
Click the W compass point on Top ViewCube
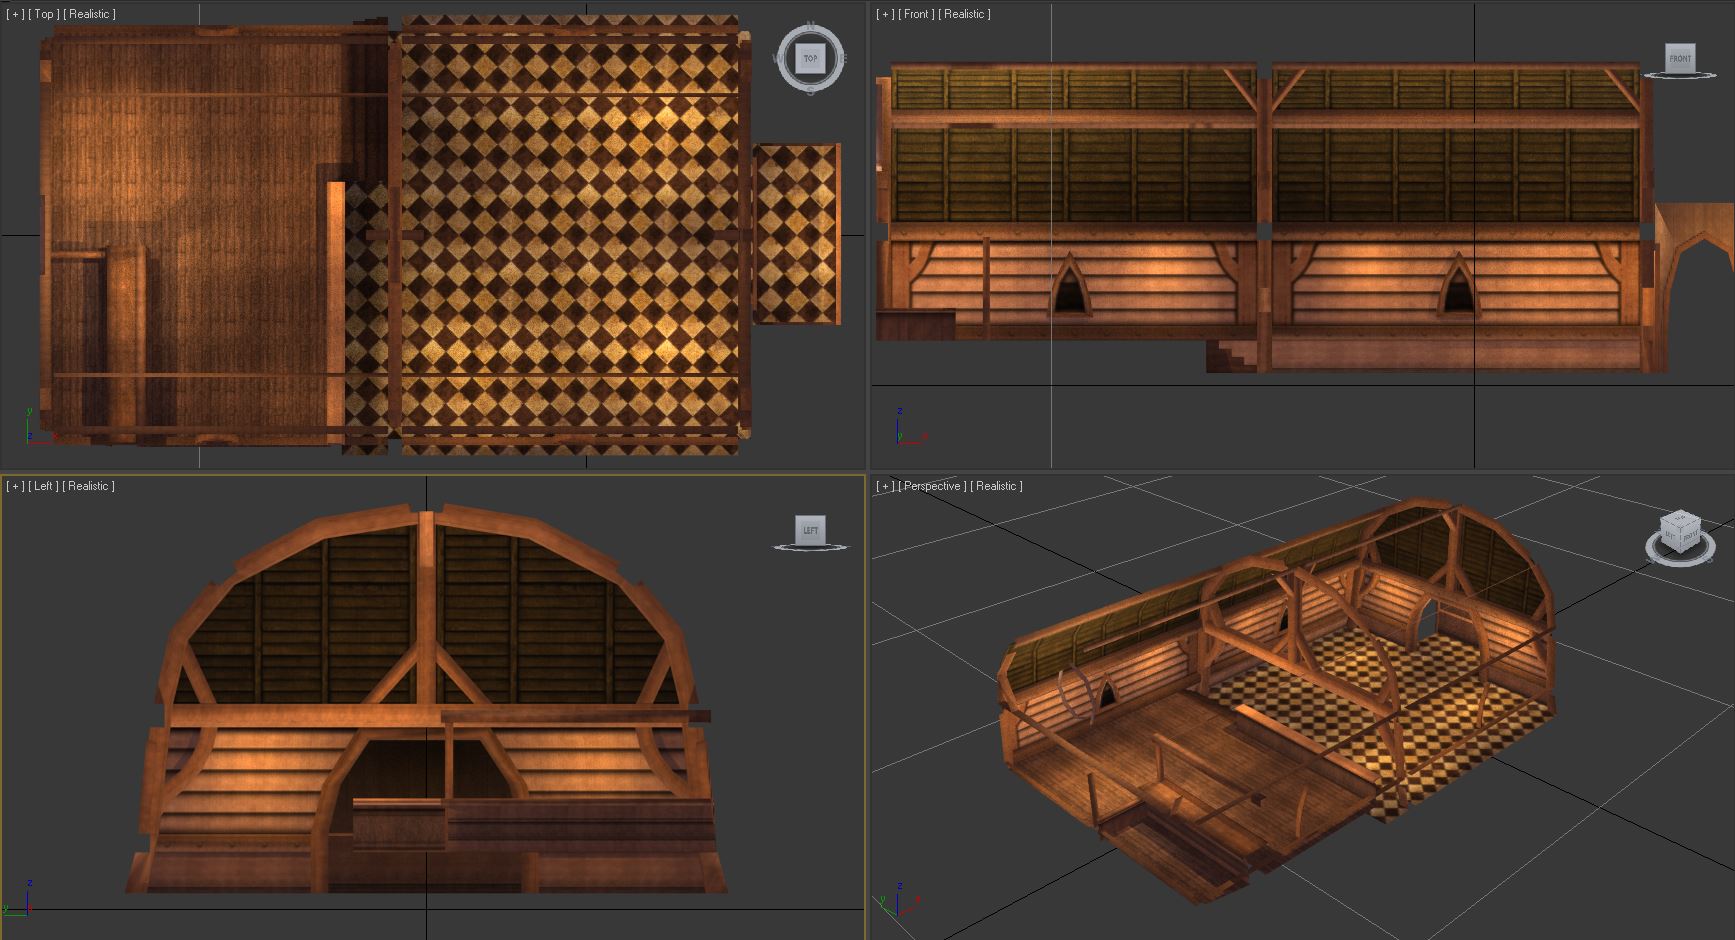[777, 59]
